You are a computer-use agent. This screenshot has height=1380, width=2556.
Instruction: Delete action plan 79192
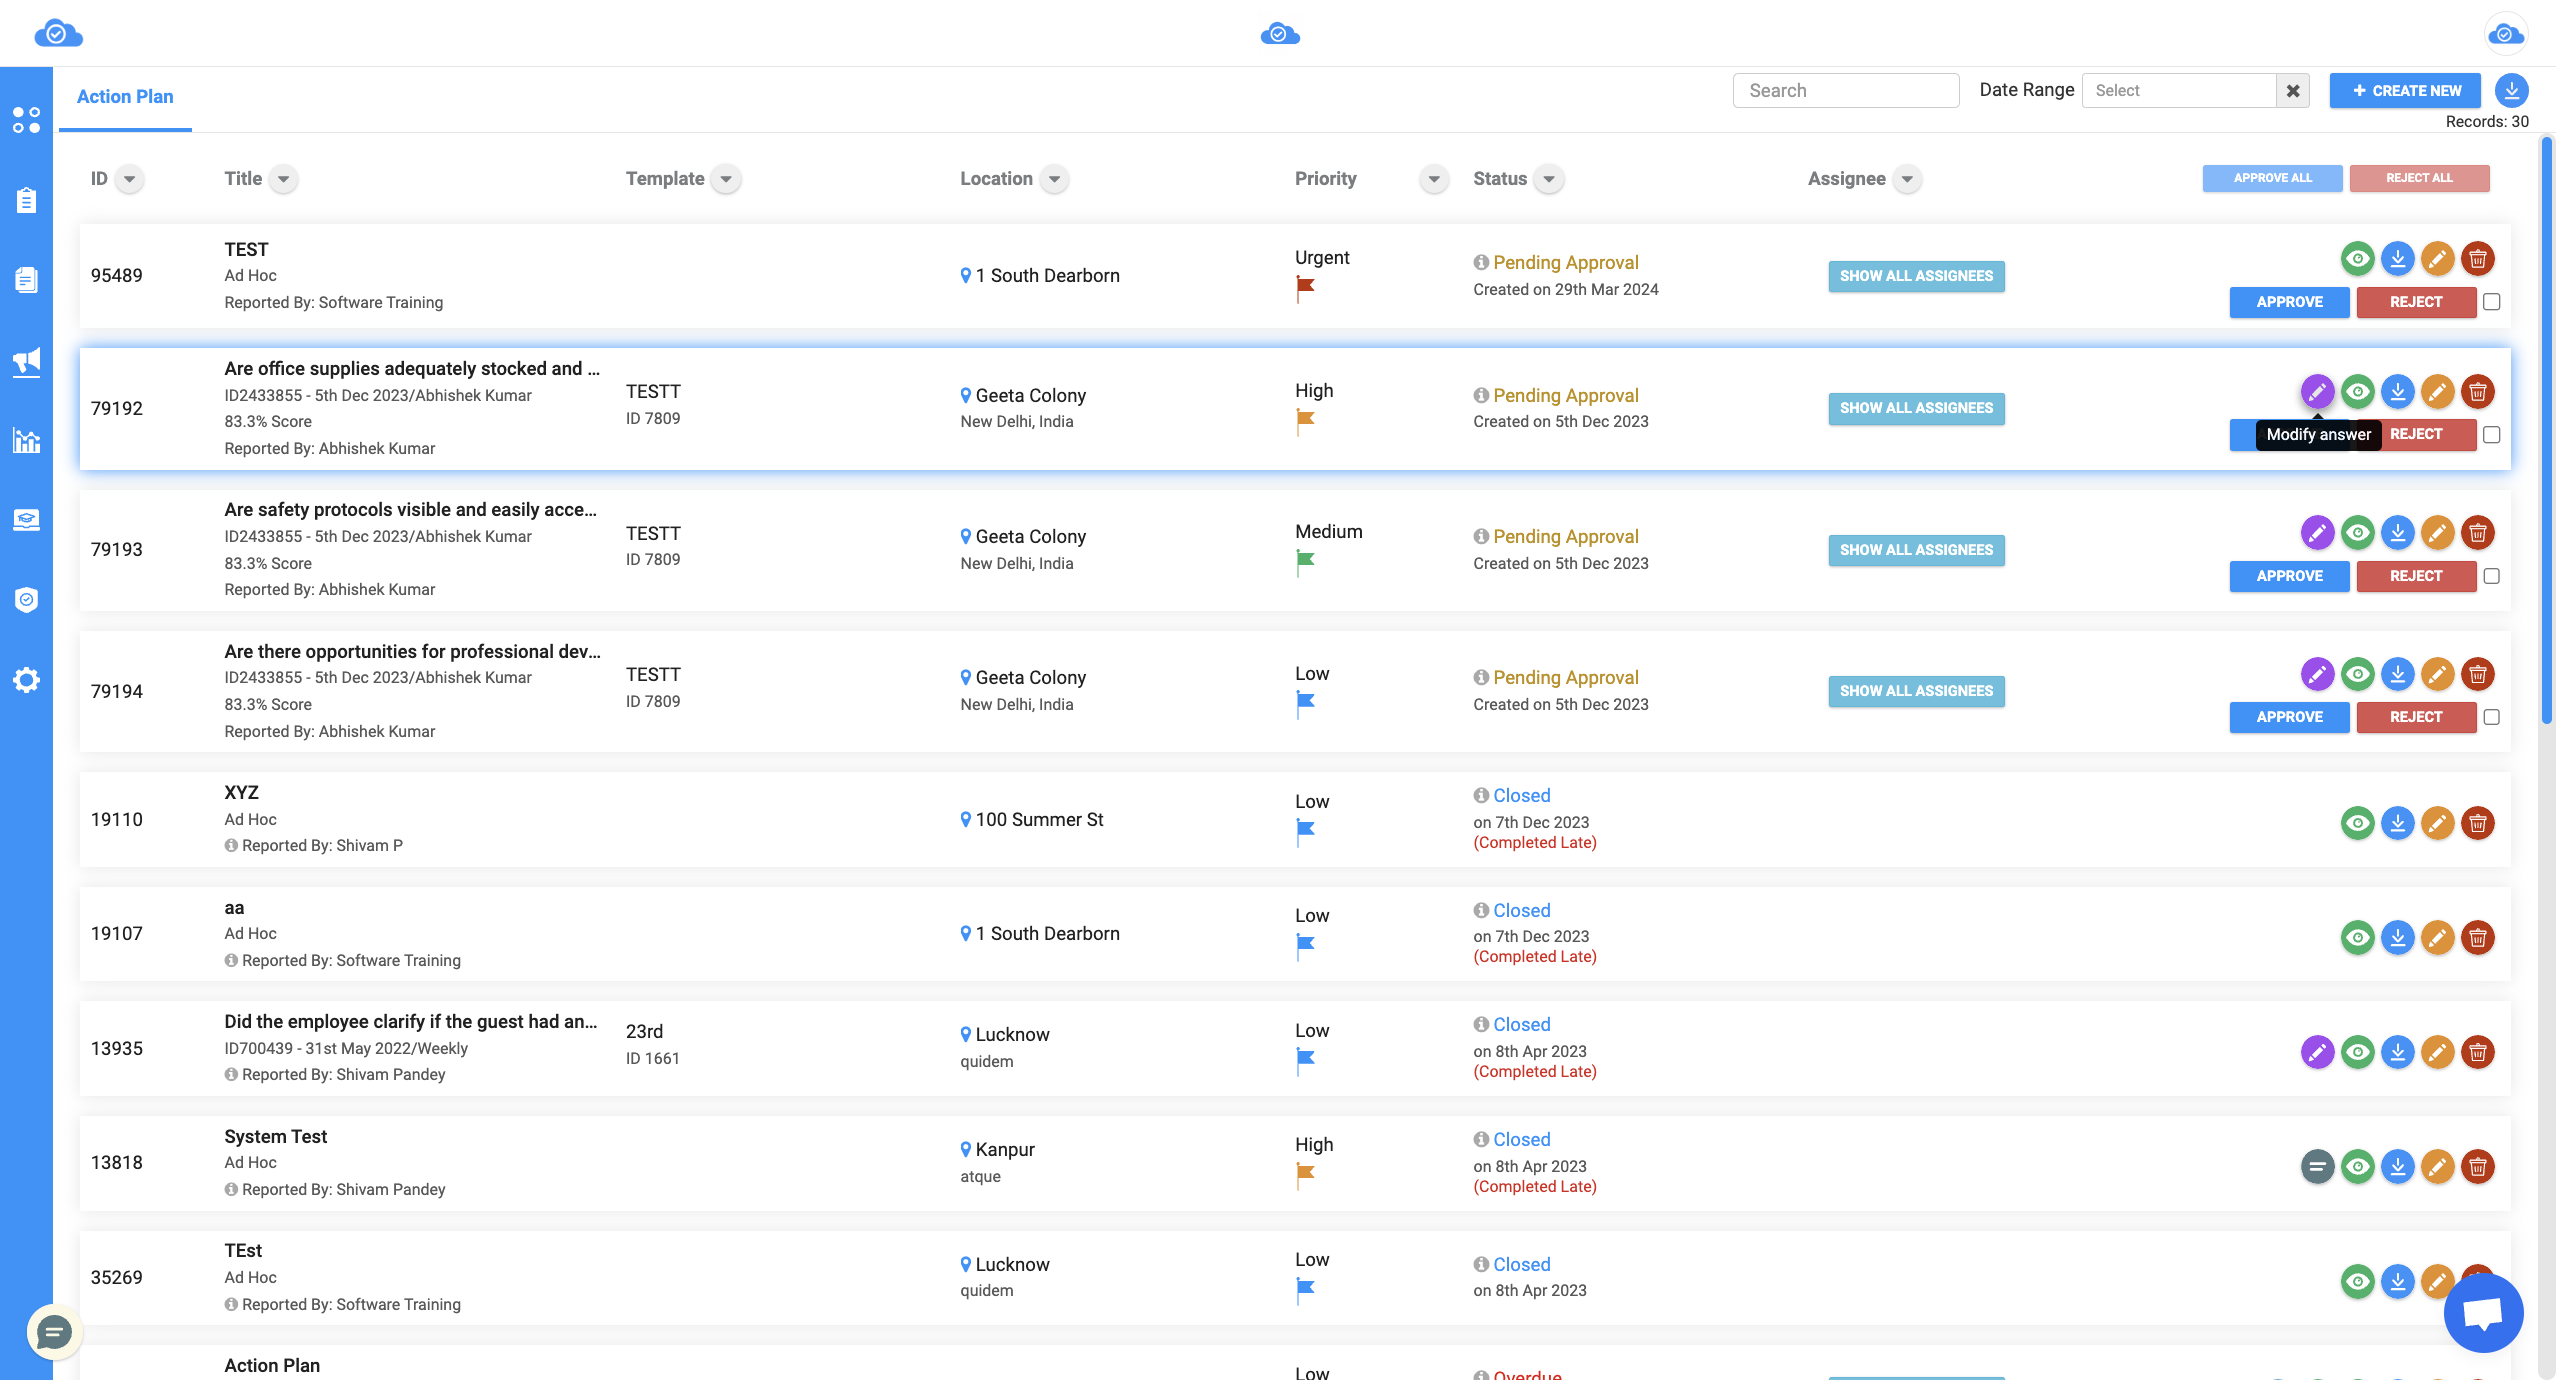(2477, 391)
